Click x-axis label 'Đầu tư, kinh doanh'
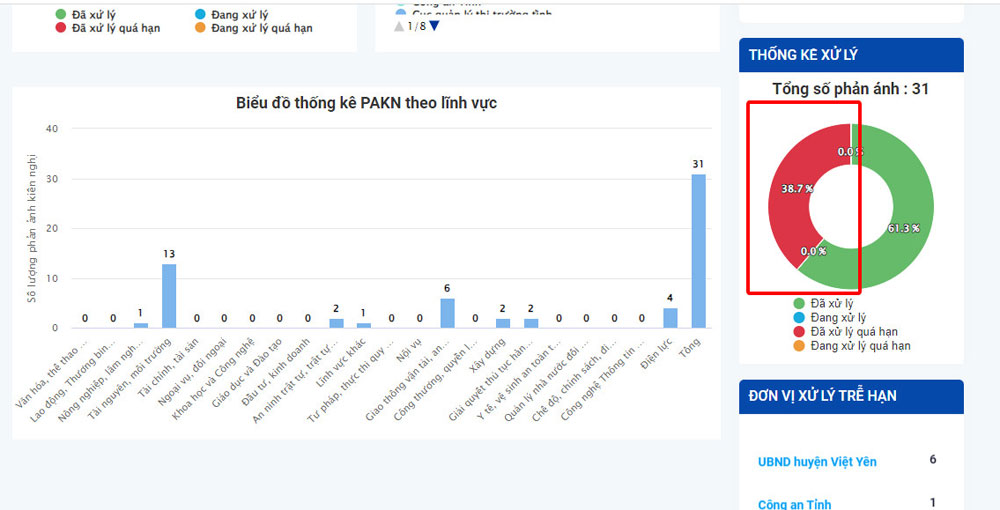The width and height of the screenshot is (1000, 510). [276, 372]
